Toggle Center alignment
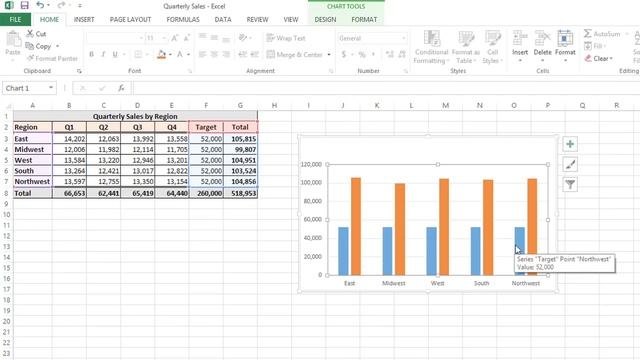The height and width of the screenshot is (360, 640). [x=214, y=54]
